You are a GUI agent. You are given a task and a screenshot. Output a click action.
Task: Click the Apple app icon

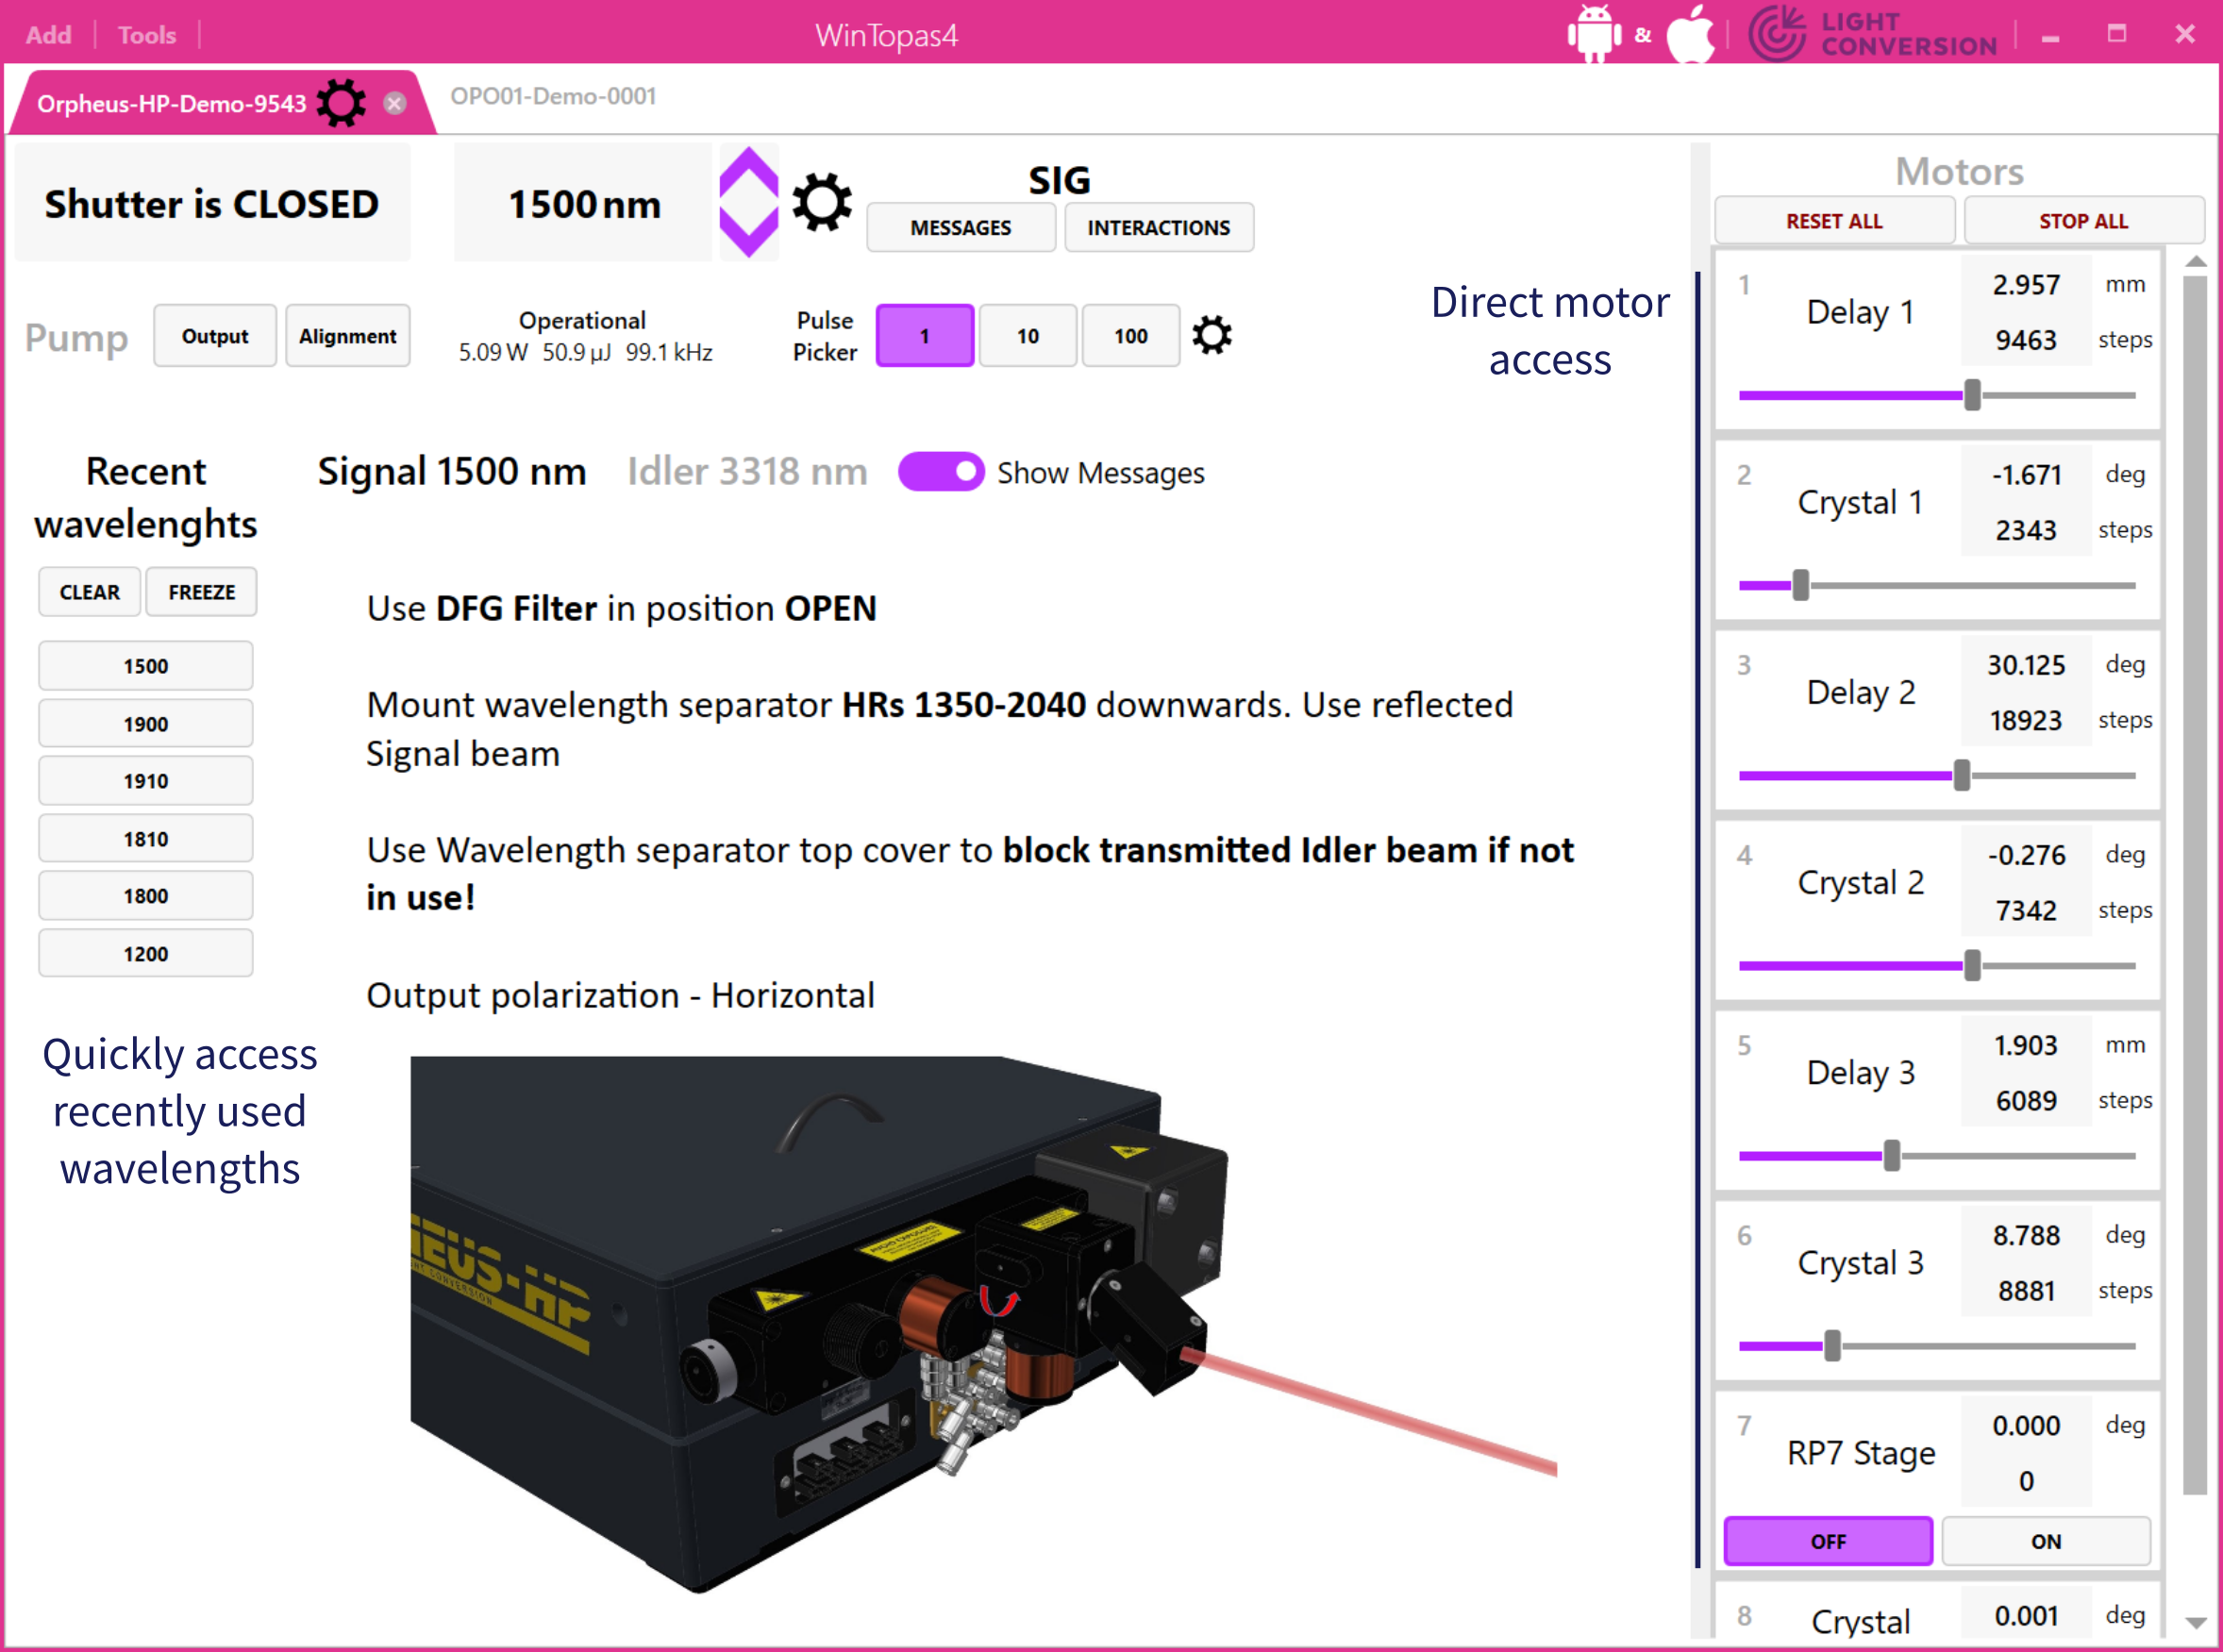(x=1692, y=34)
